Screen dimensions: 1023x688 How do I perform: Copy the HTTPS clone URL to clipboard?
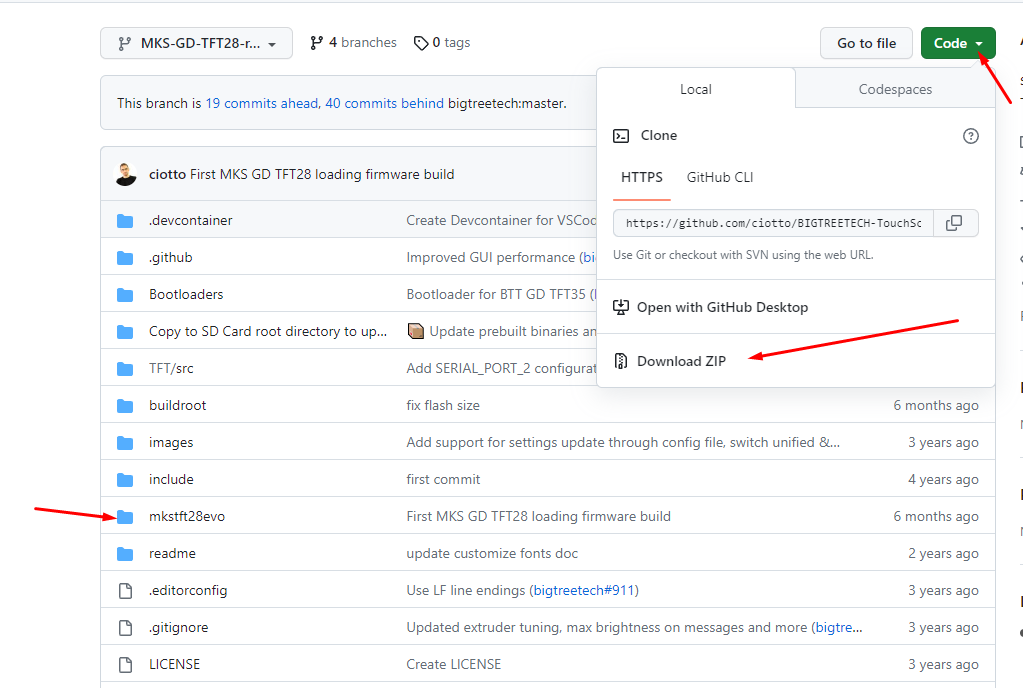point(955,223)
